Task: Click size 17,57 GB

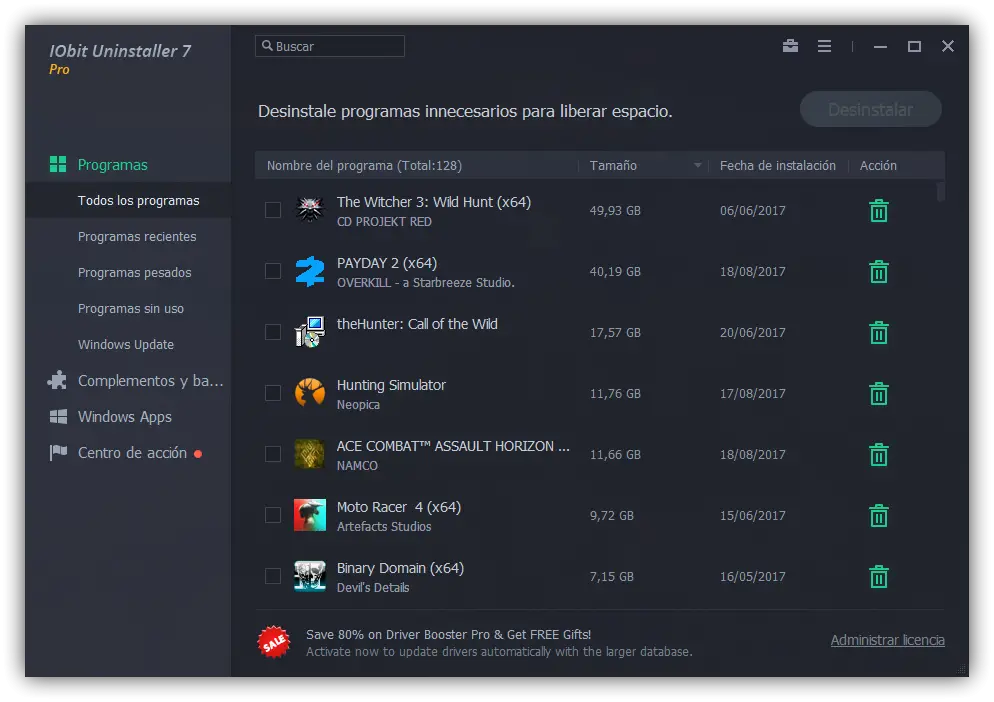Action: (x=615, y=332)
